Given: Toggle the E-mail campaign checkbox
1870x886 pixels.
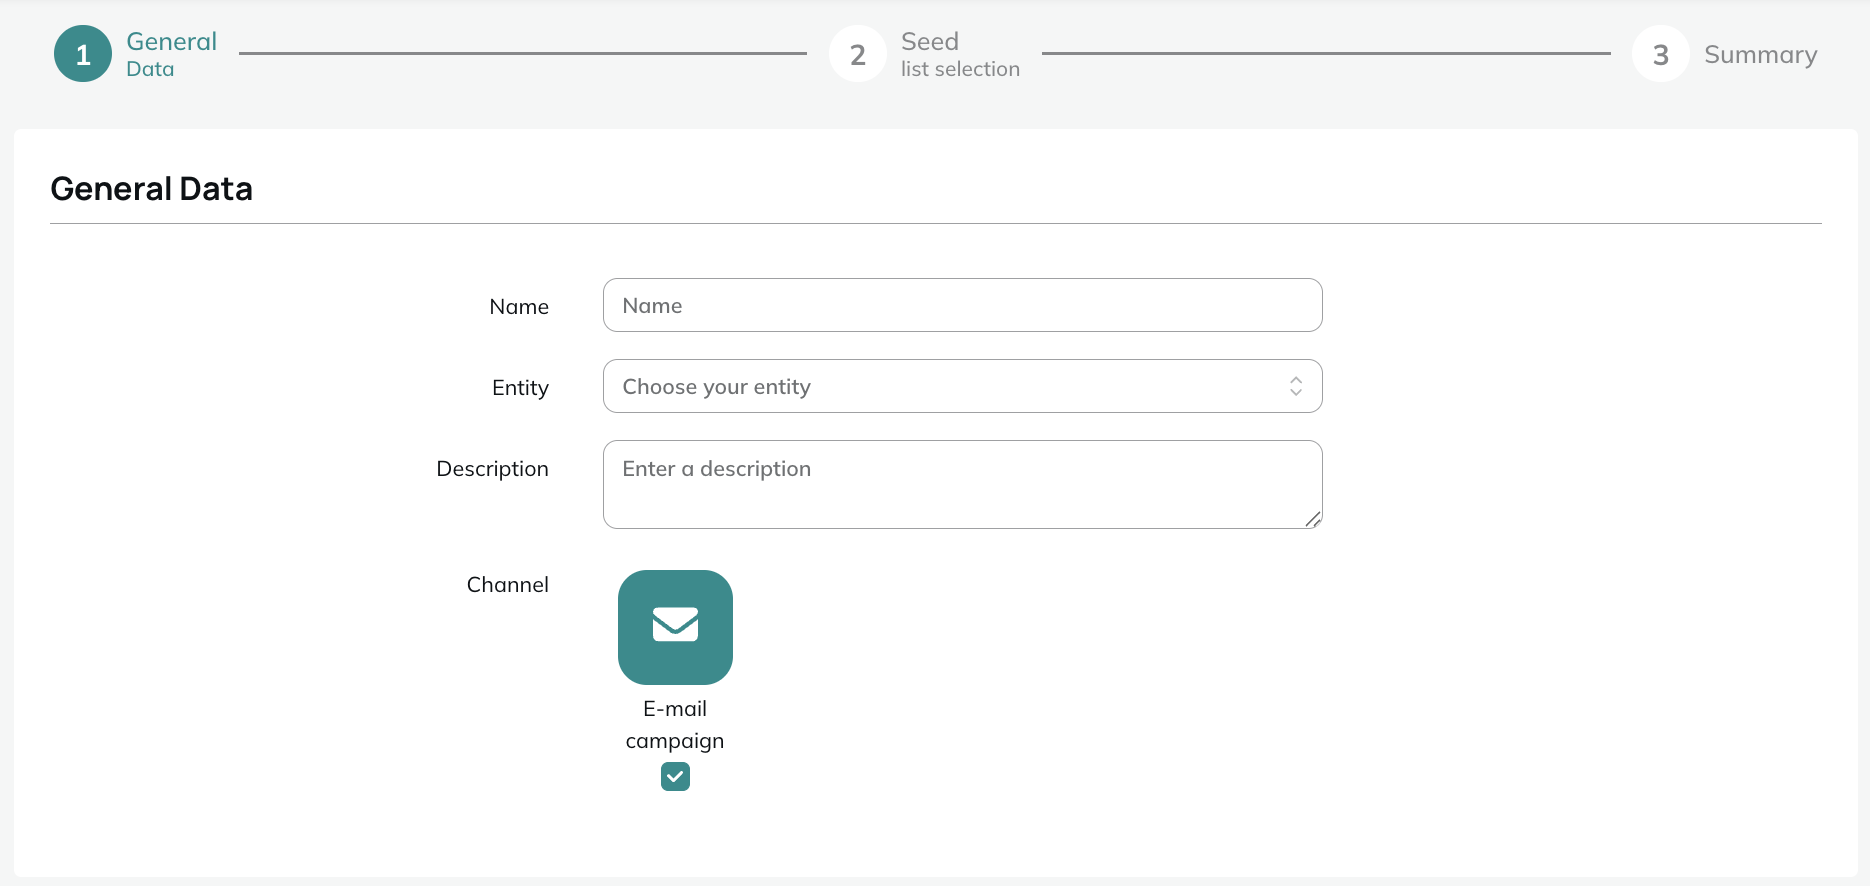Looking at the screenshot, I should pyautogui.click(x=675, y=776).
